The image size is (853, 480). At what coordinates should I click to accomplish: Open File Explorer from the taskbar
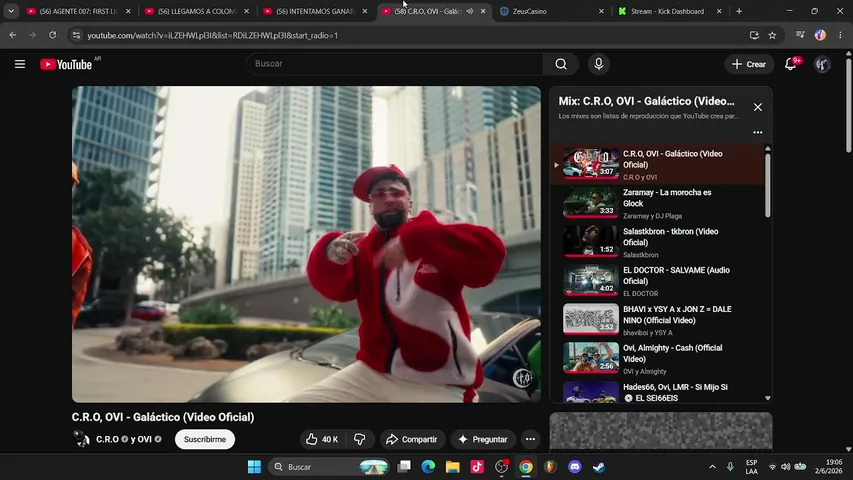coord(453,467)
